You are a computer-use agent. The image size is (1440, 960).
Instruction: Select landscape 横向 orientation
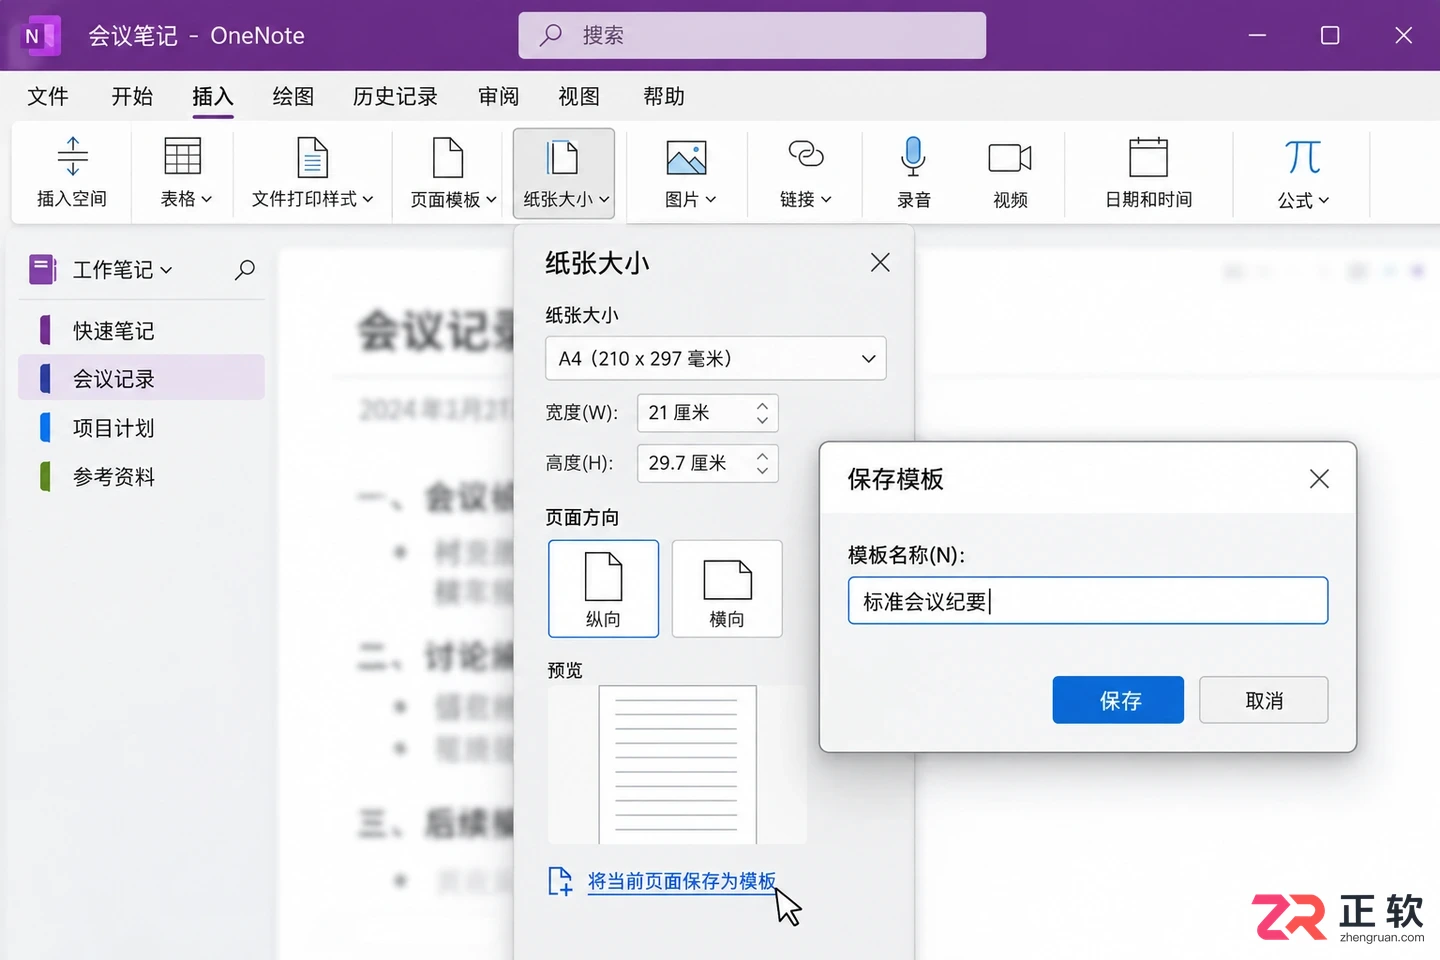click(x=727, y=588)
